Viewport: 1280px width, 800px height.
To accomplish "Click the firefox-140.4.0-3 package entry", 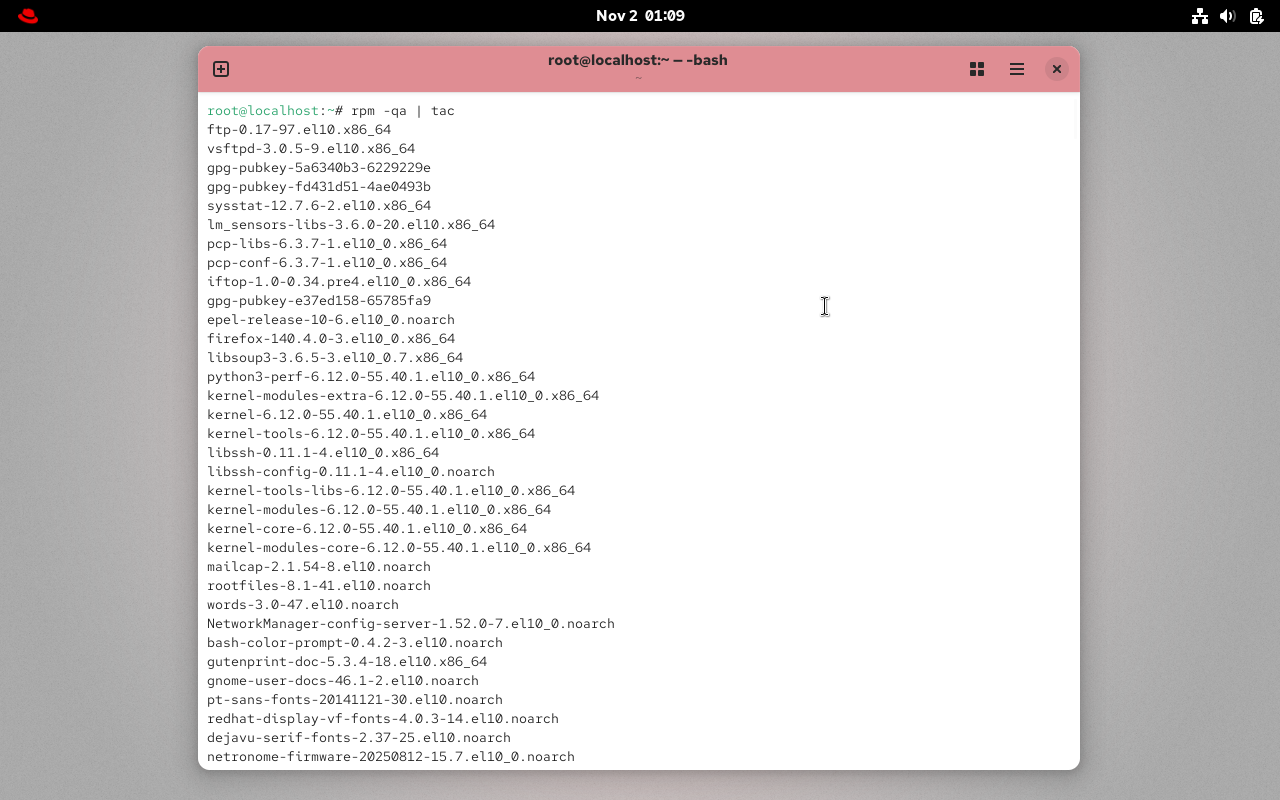I will click(x=331, y=338).
